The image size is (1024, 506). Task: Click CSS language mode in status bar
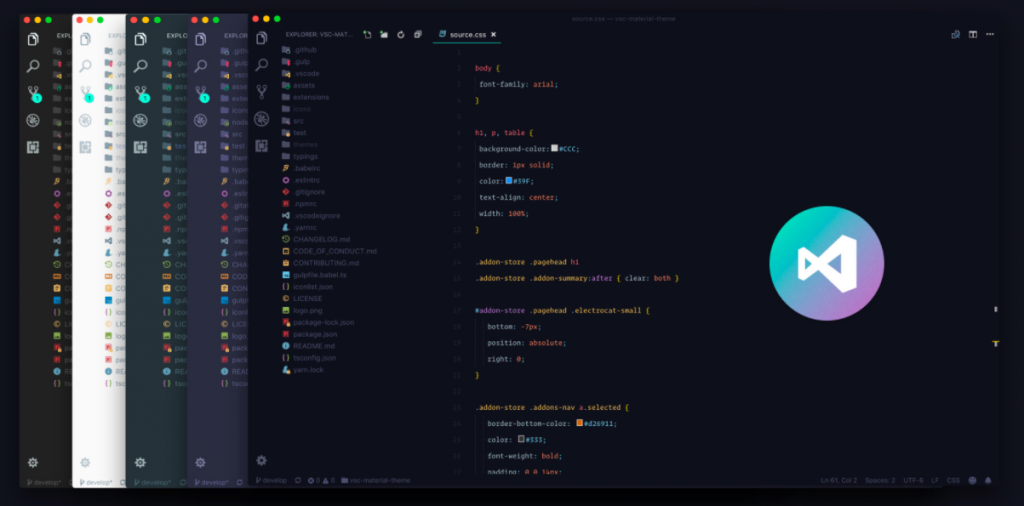(x=953, y=481)
